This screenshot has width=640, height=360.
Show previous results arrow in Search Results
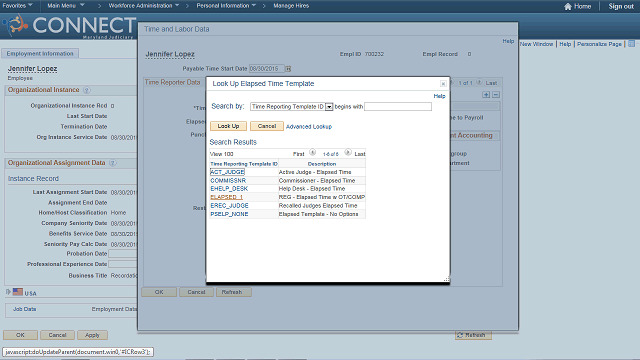tap(313, 153)
